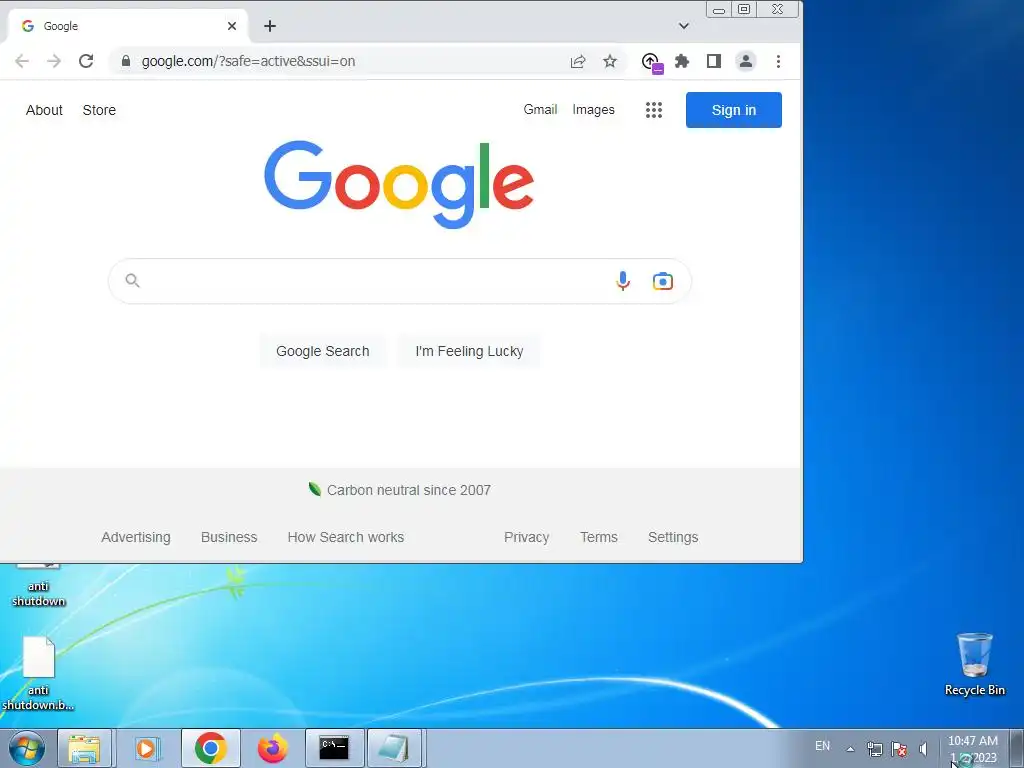
Task: Click the forward navigation arrow in Chrome
Action: (54, 61)
